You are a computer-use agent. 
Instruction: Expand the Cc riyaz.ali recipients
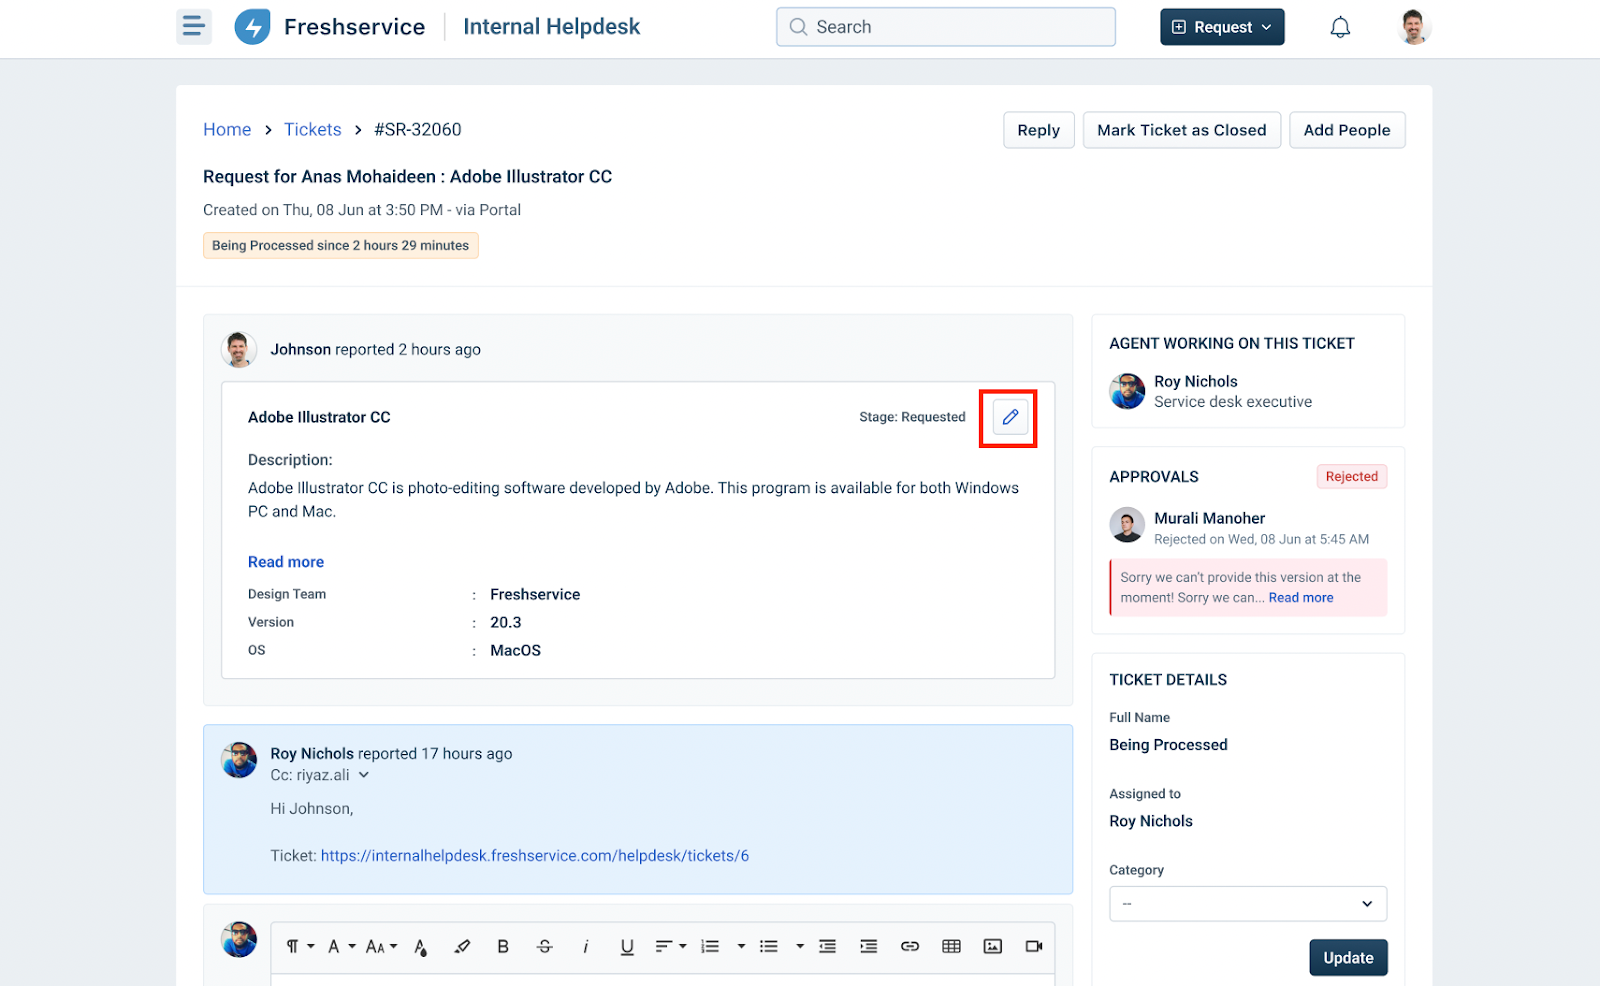coord(364,775)
